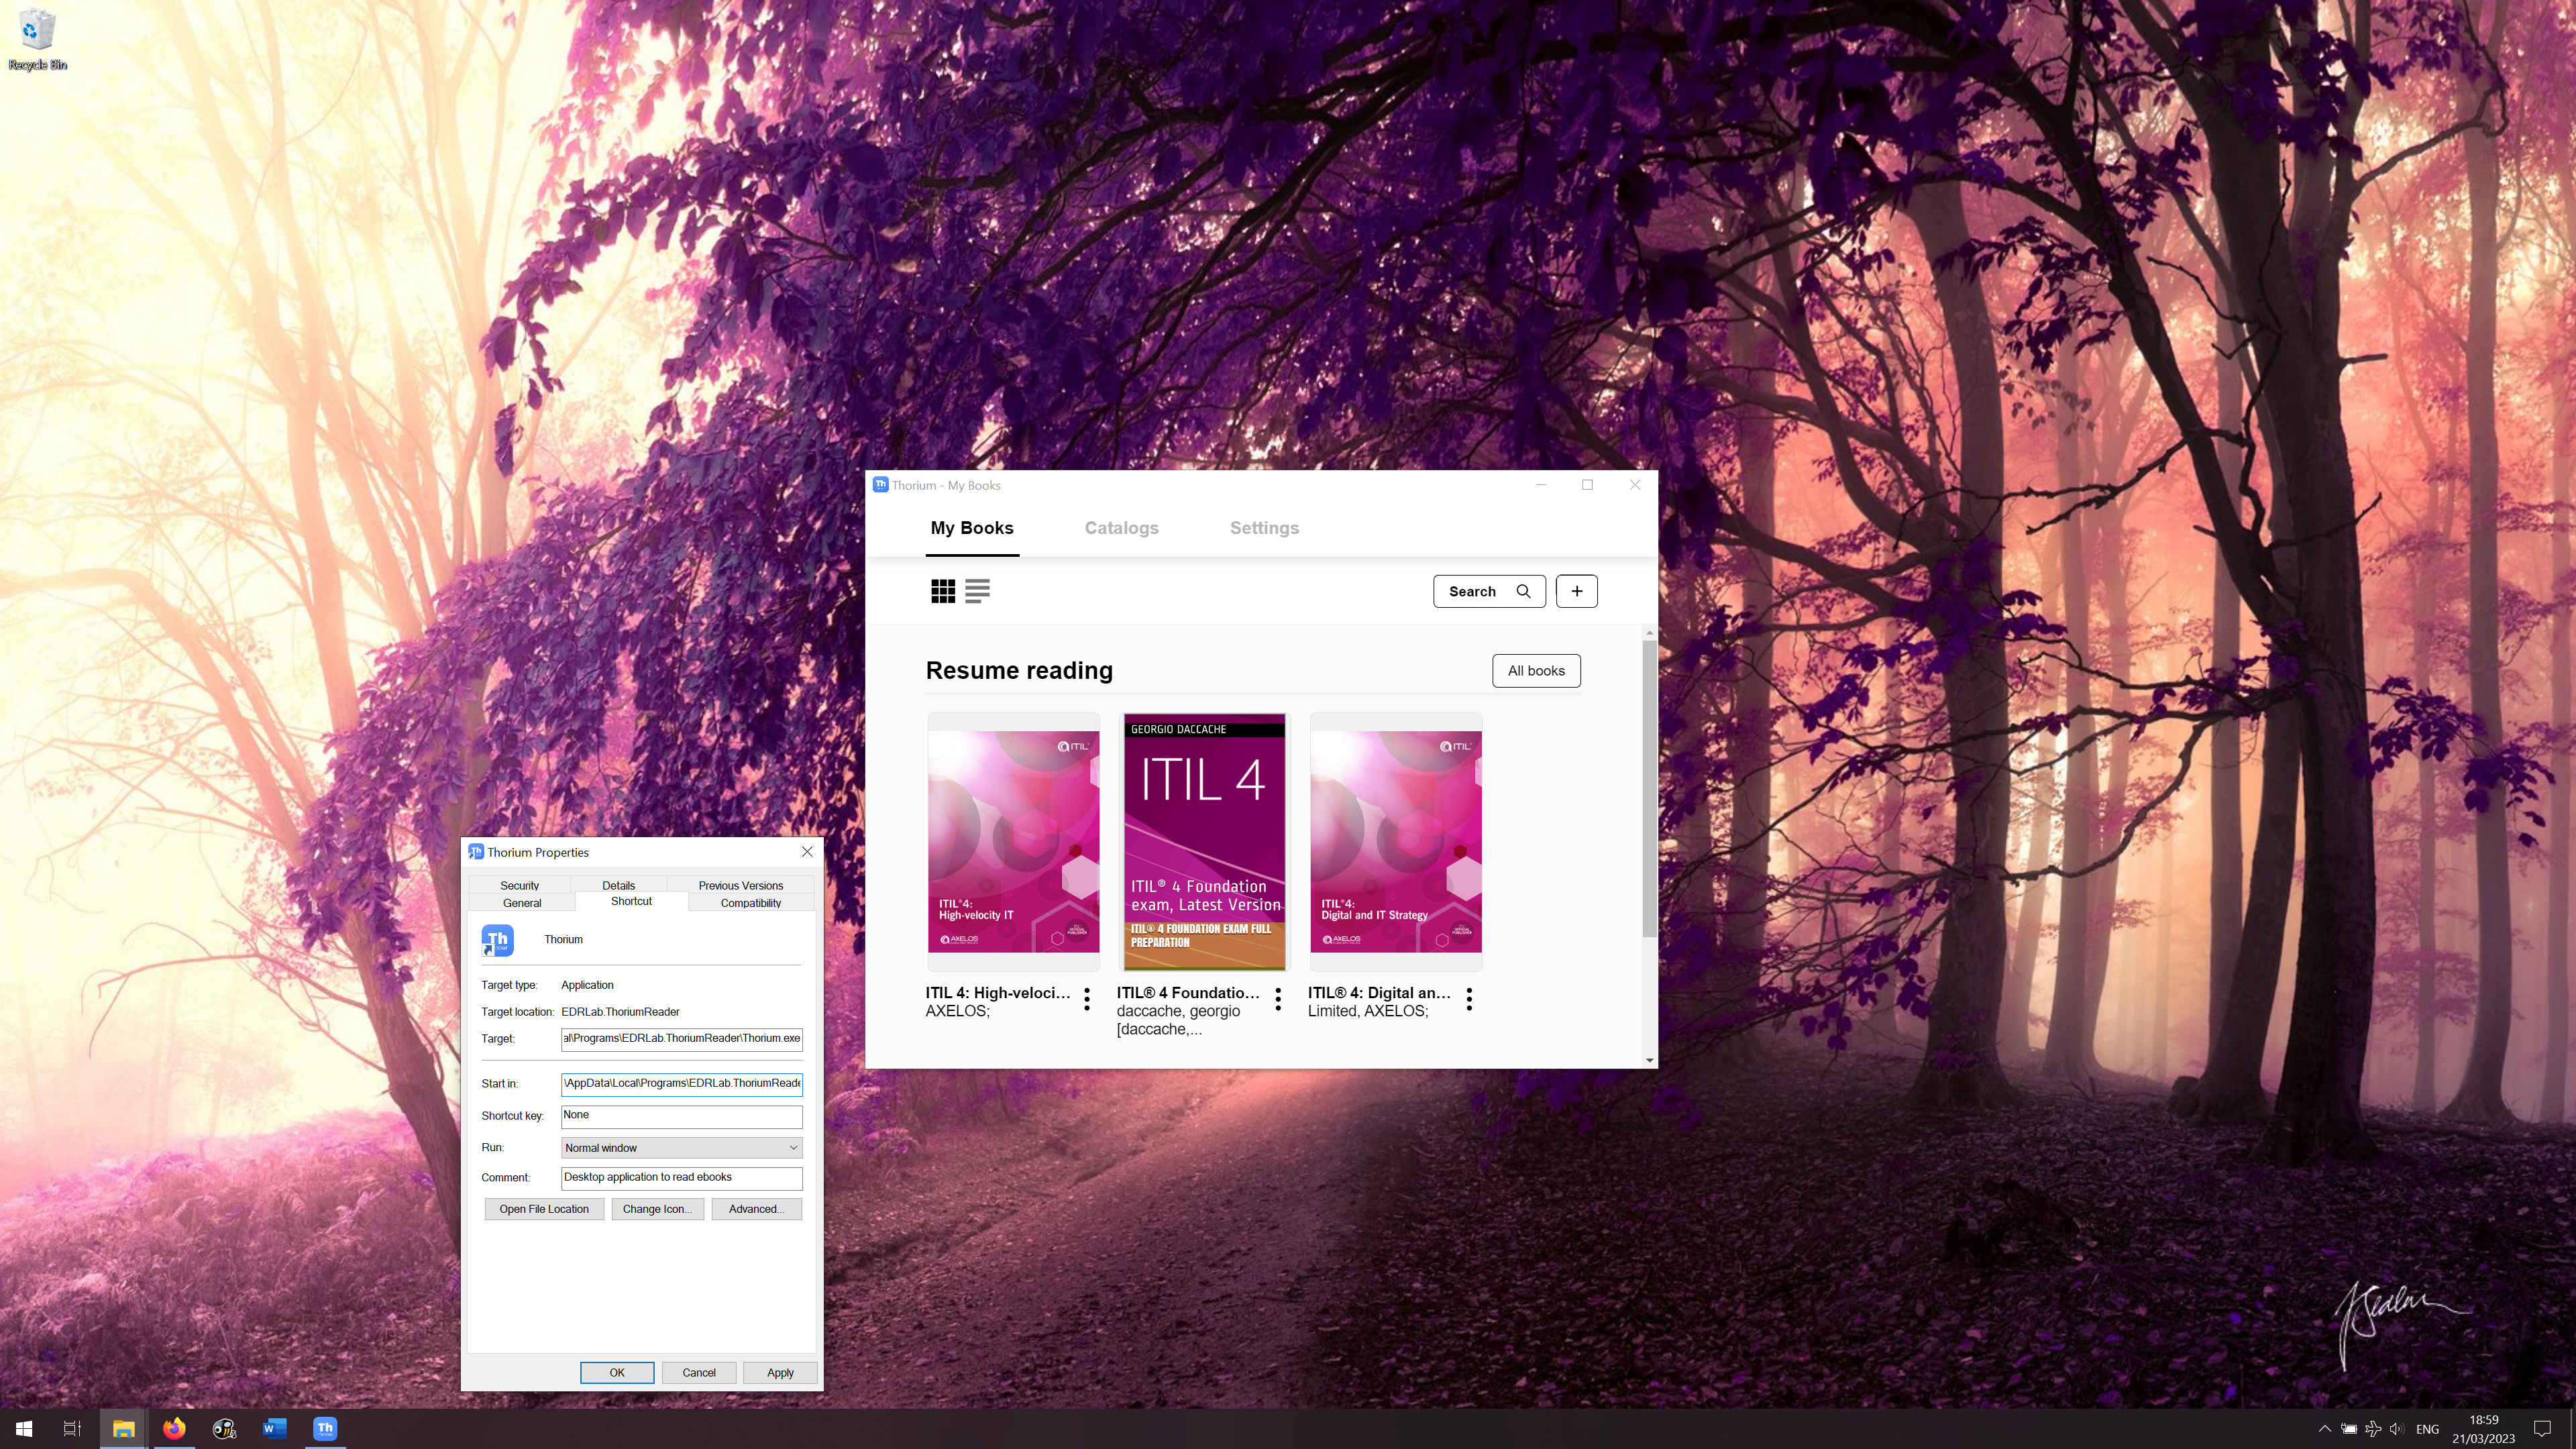The image size is (2576, 1449).
Task: Open the Previous Versions tab
Action: 740,885
